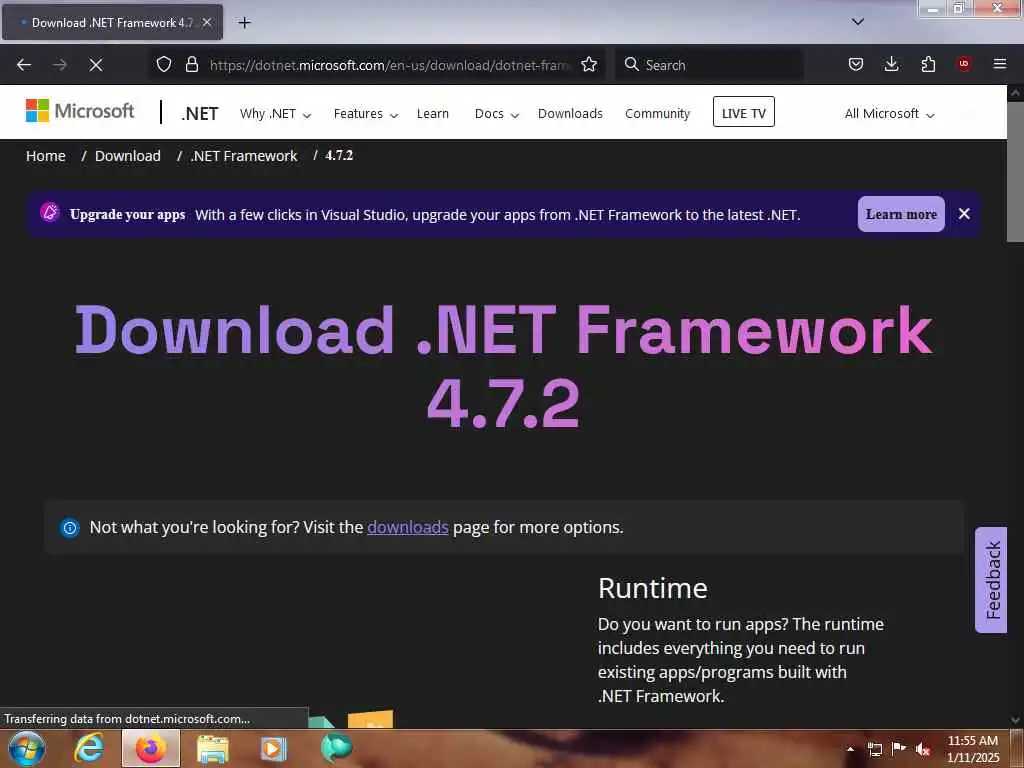Open Windows Media Player on taskbar
This screenshot has width=1024, height=768.
pos(274,749)
